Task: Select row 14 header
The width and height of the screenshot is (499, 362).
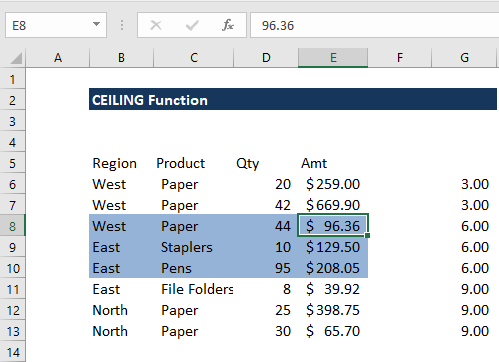Action: (x=13, y=352)
